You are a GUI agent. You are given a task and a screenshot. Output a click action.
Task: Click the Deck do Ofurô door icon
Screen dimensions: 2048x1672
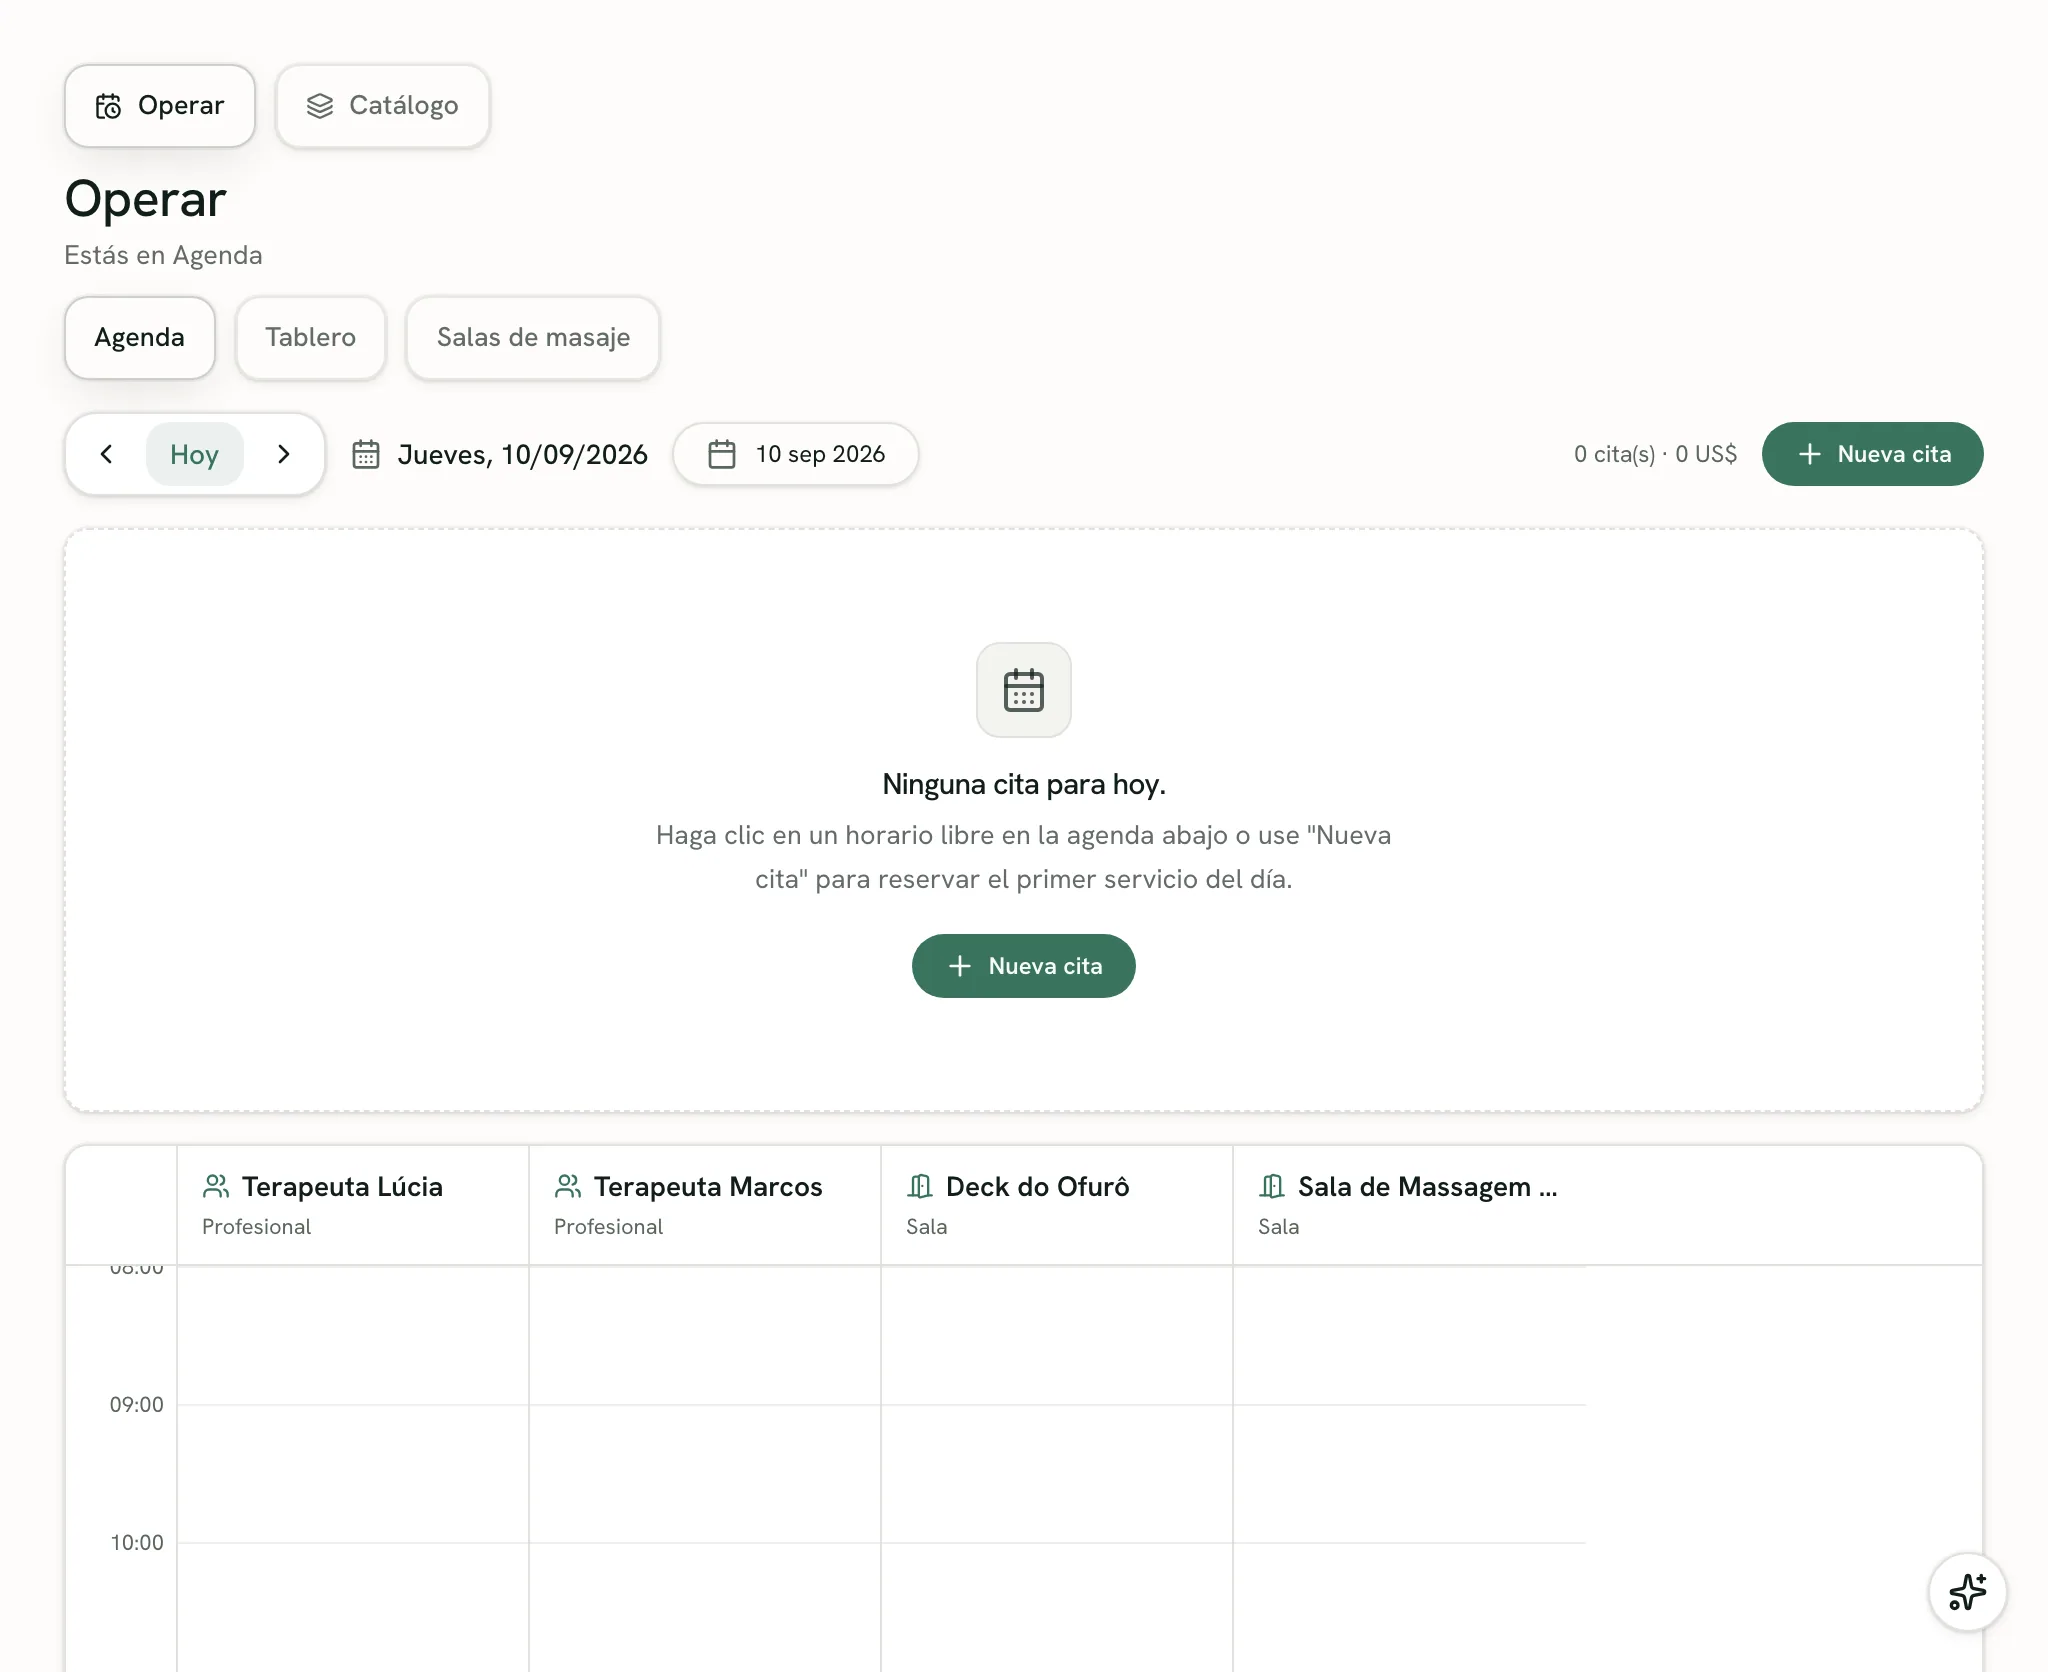[920, 1186]
